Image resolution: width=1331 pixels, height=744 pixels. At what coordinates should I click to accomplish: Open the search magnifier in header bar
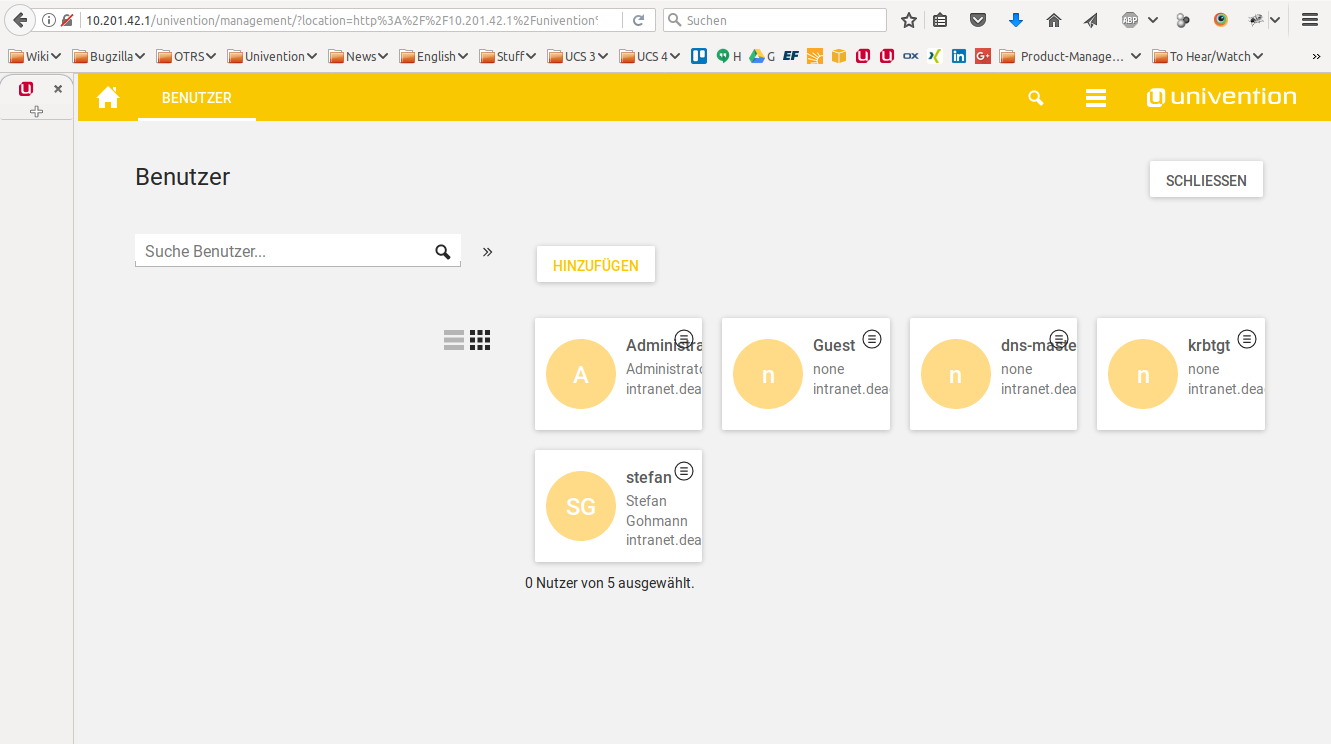(1036, 98)
